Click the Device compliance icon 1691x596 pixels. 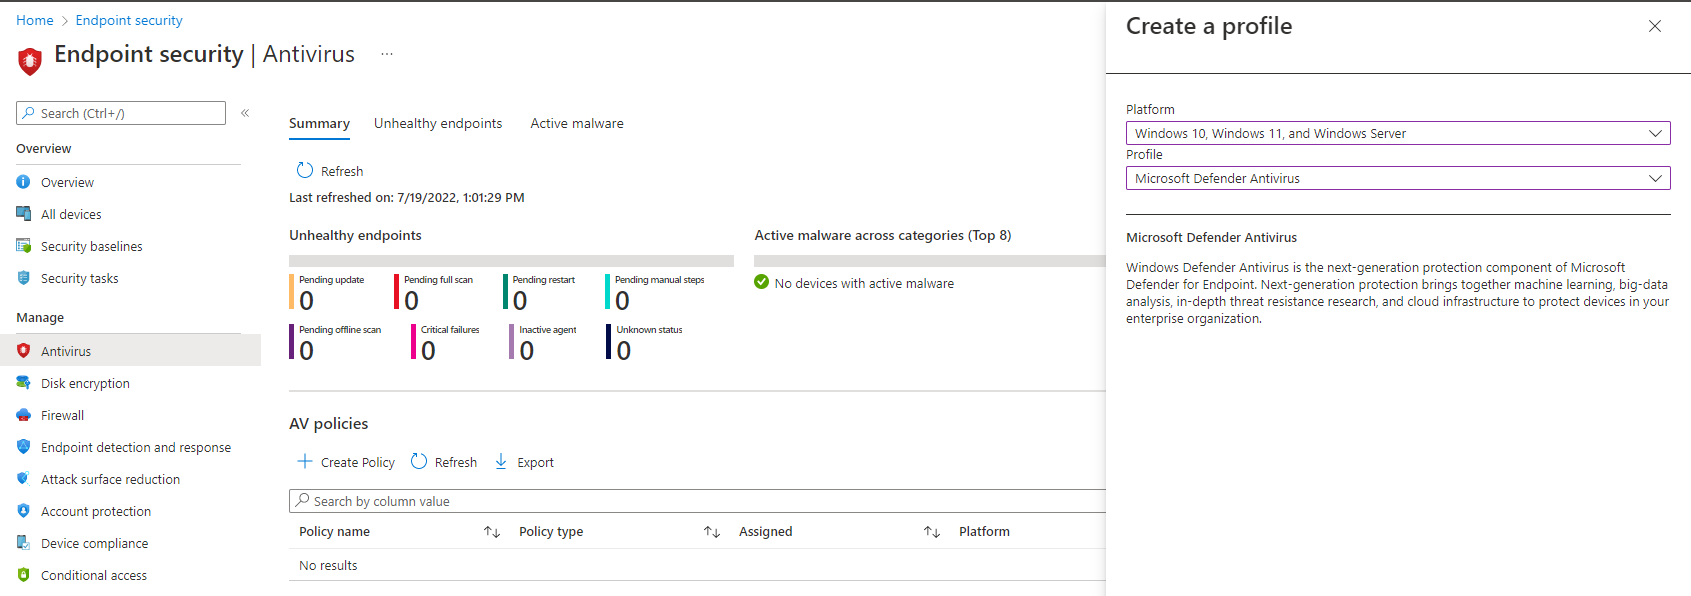23,543
